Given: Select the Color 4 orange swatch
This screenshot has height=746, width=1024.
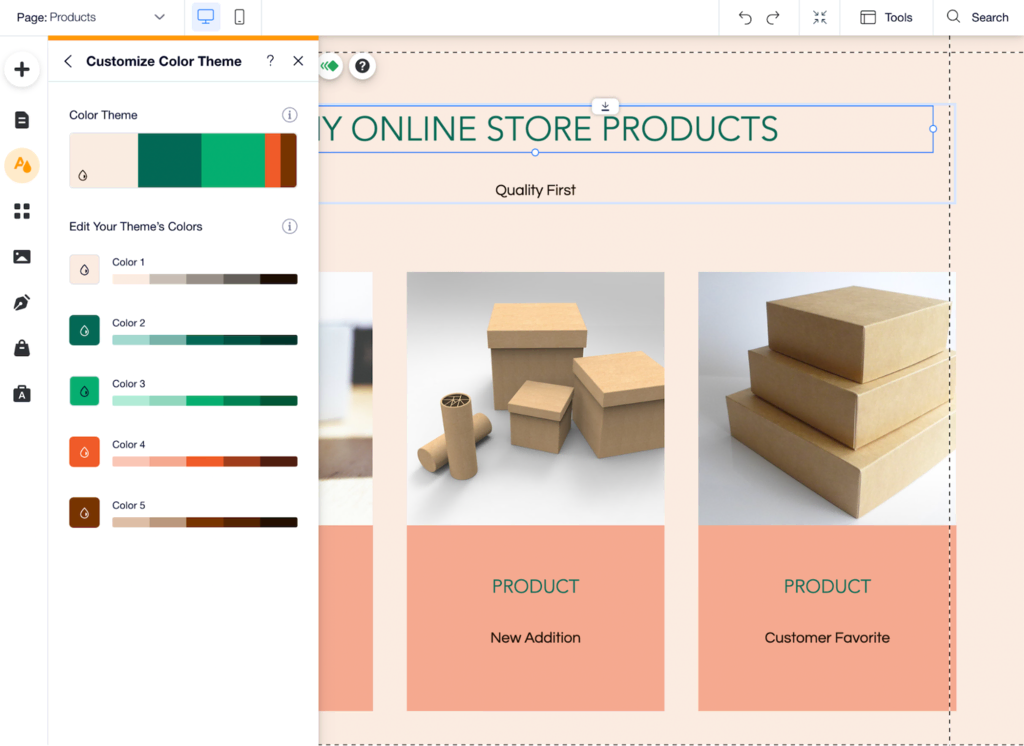Looking at the screenshot, I should (84, 451).
